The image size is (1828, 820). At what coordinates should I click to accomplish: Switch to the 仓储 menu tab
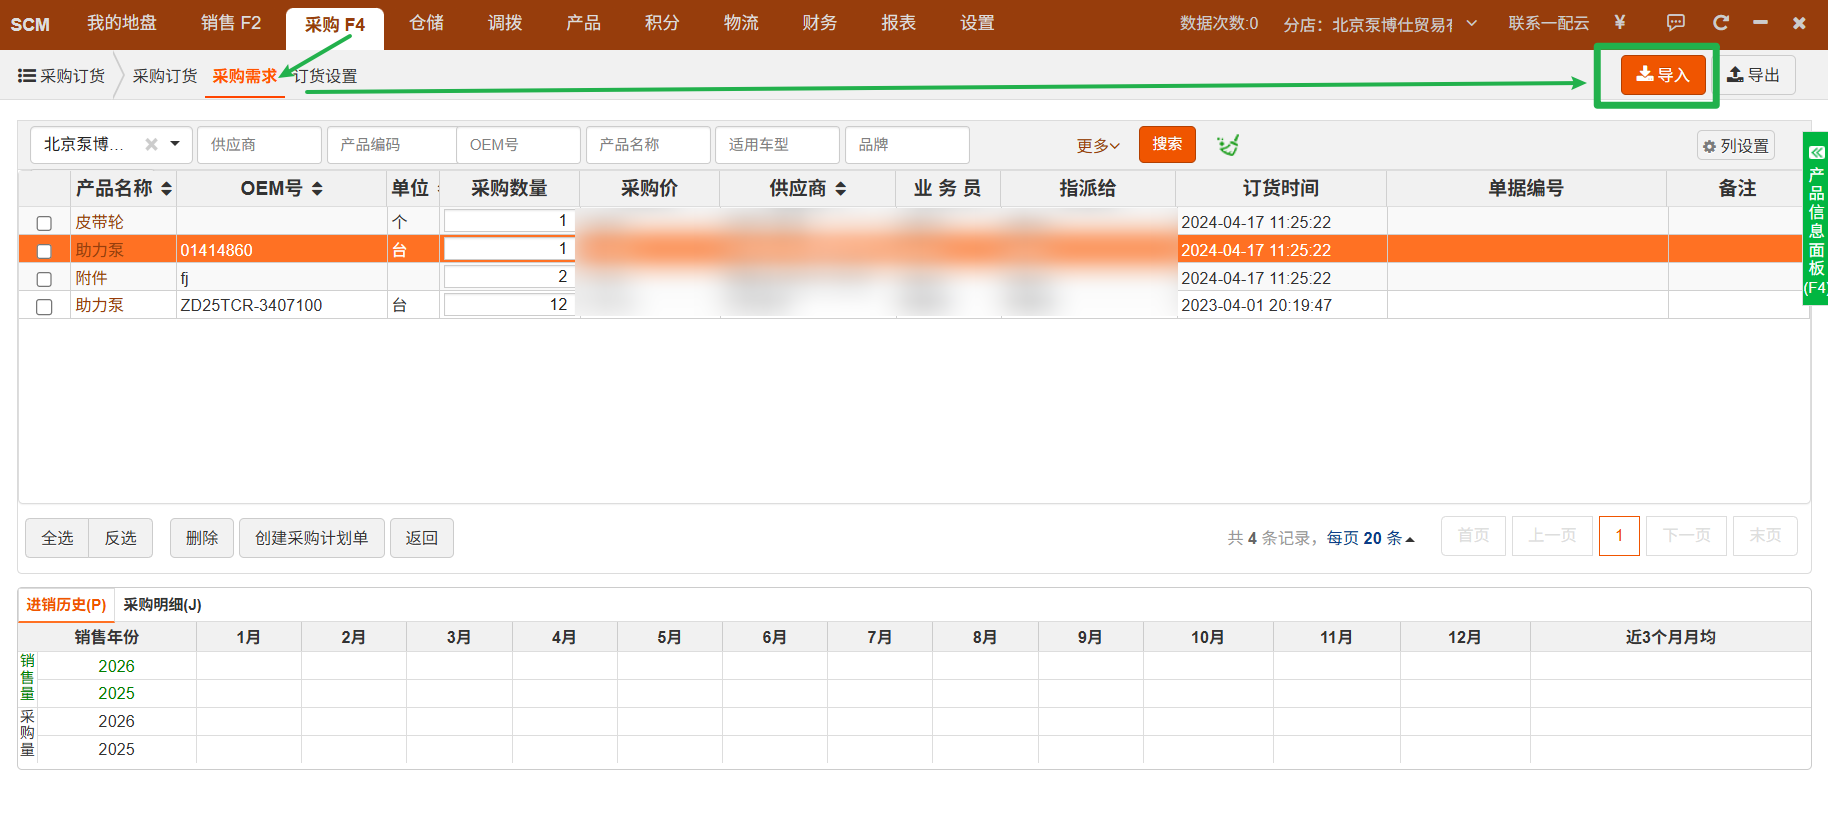pyautogui.click(x=426, y=23)
